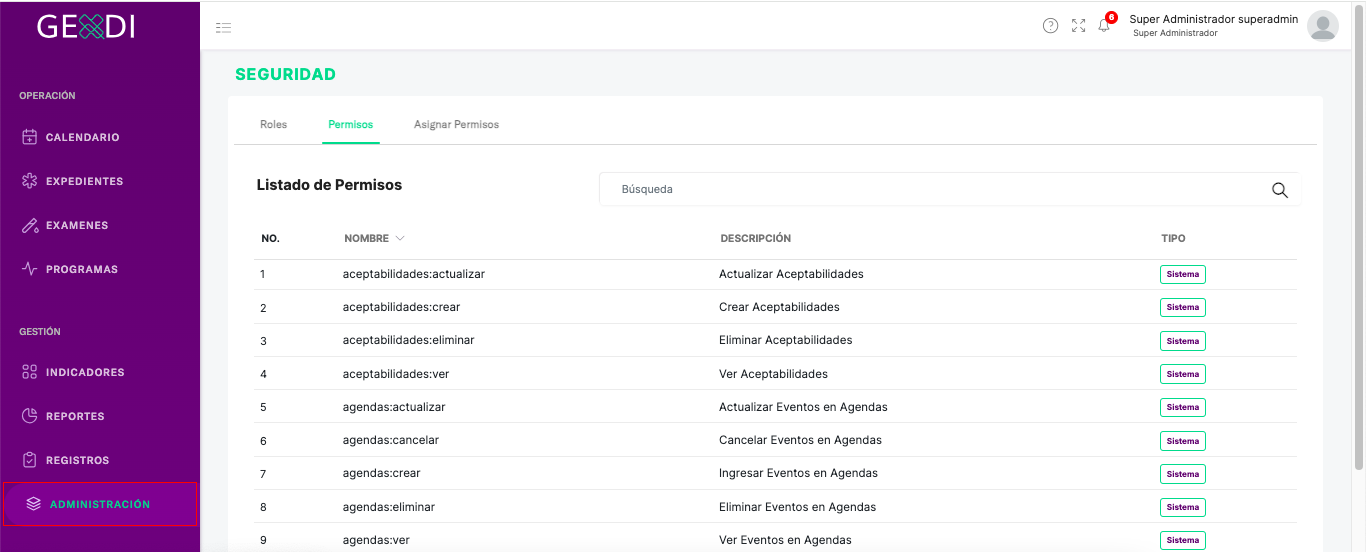Click the Examenes pencil icon
Screen dimensions: 1366x552
[30, 225]
